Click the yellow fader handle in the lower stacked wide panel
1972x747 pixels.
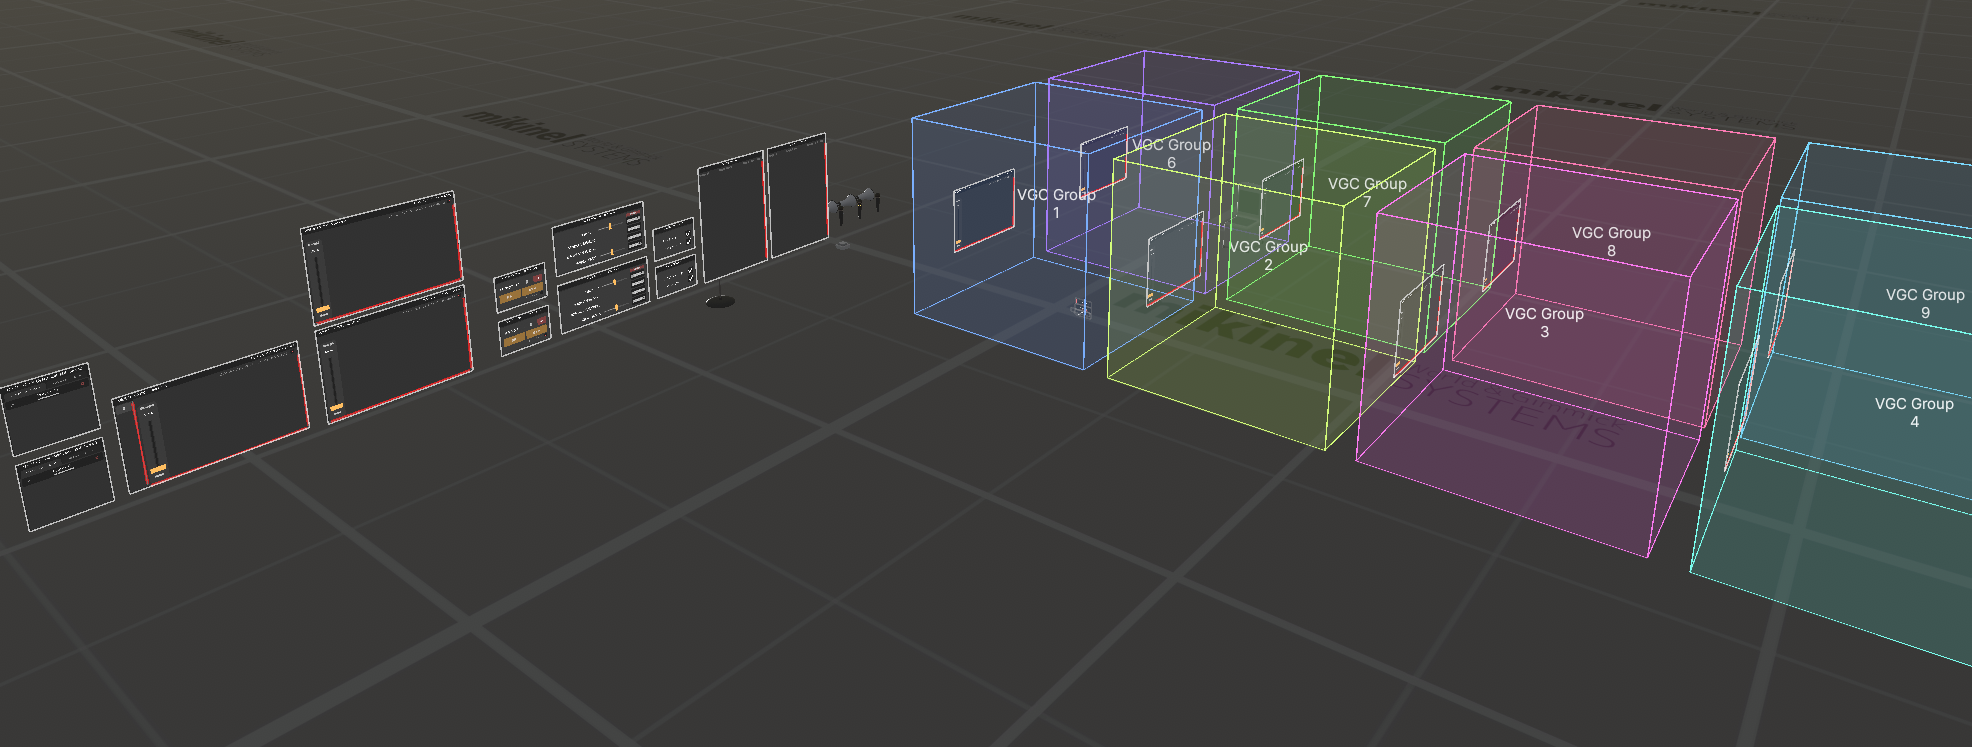pyautogui.click(x=336, y=407)
